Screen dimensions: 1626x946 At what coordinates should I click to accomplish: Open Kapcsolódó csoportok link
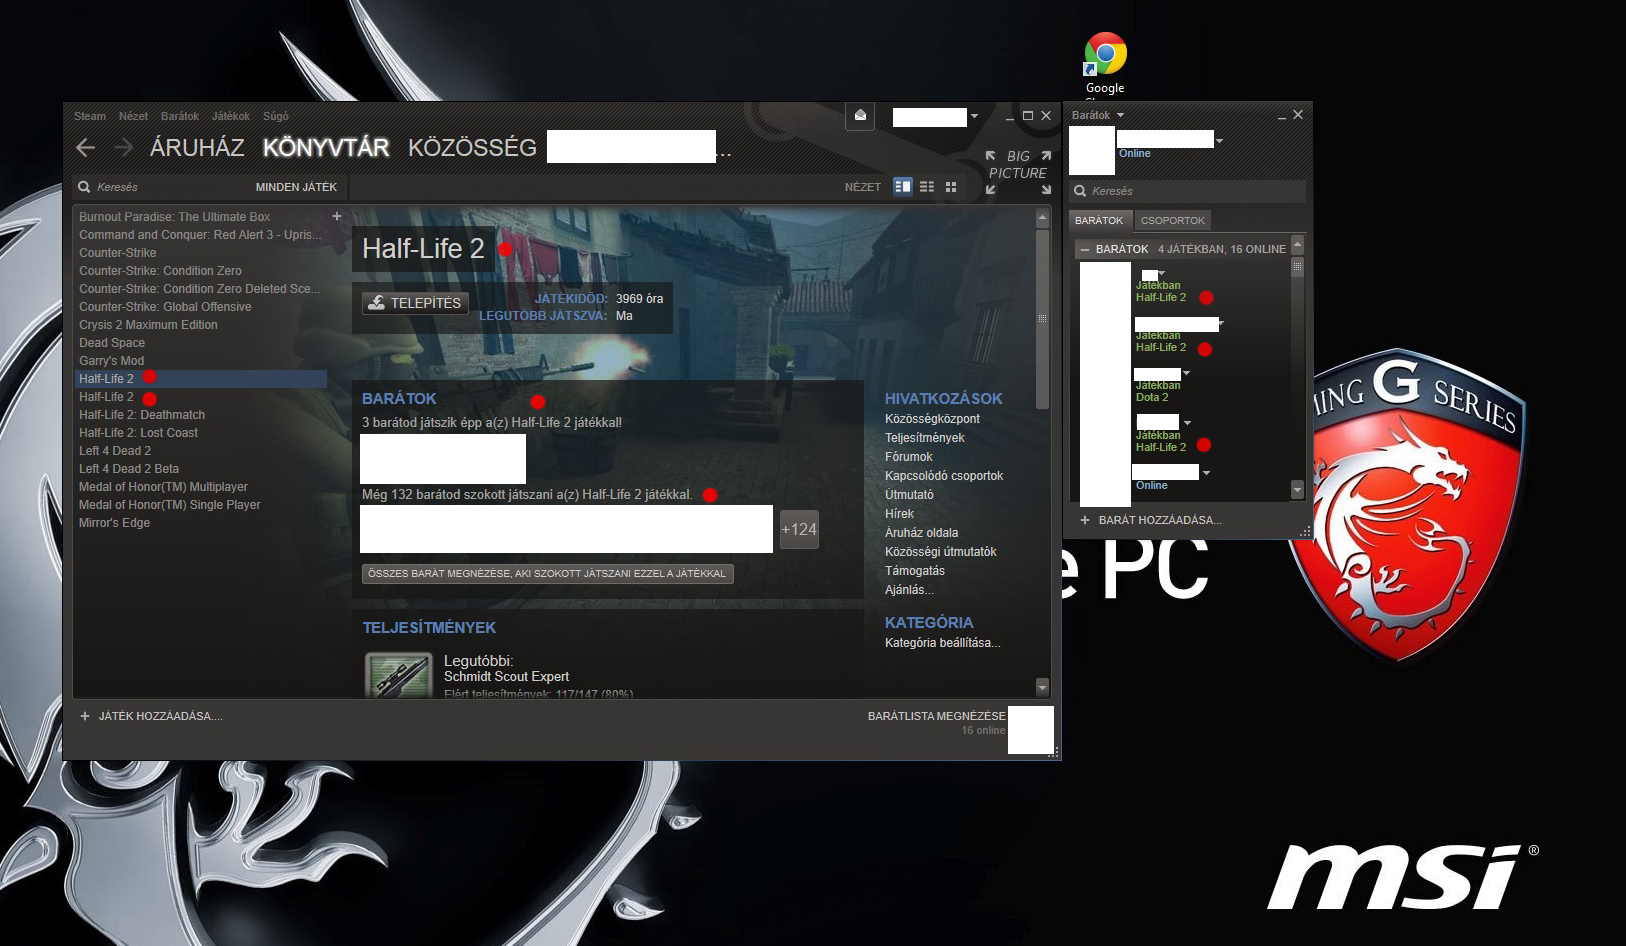(x=943, y=476)
